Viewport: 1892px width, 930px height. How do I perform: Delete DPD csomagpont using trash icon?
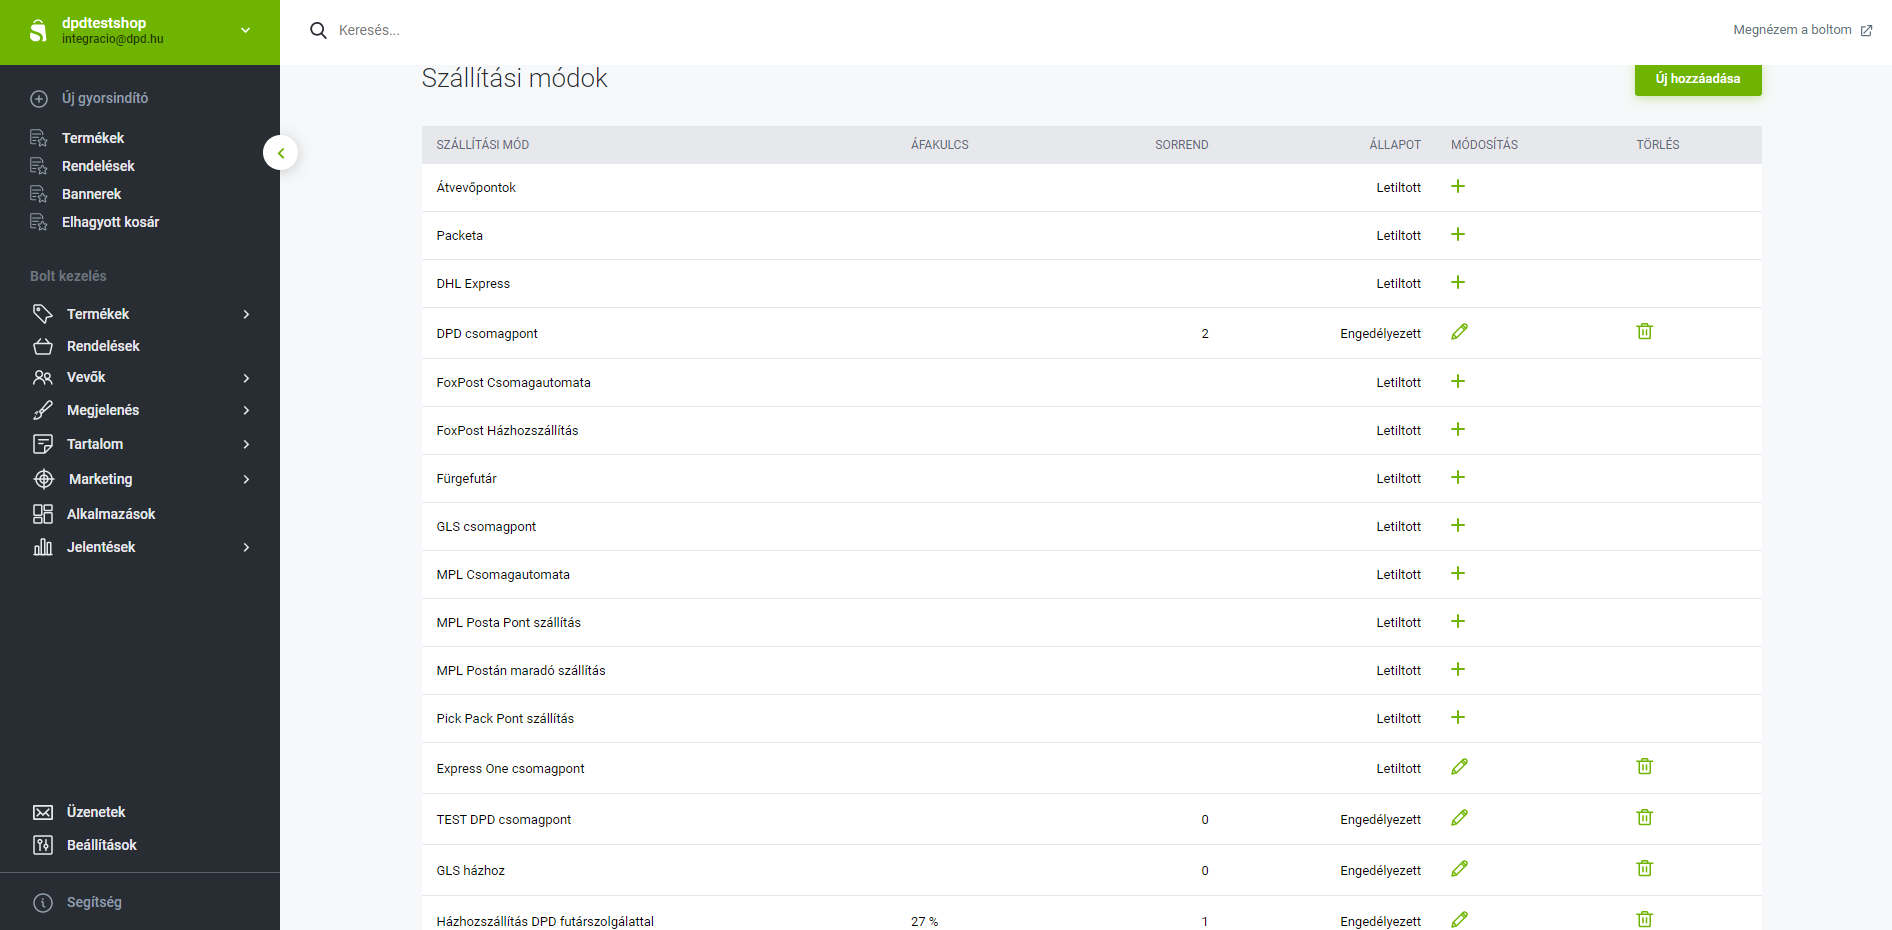1645,331
